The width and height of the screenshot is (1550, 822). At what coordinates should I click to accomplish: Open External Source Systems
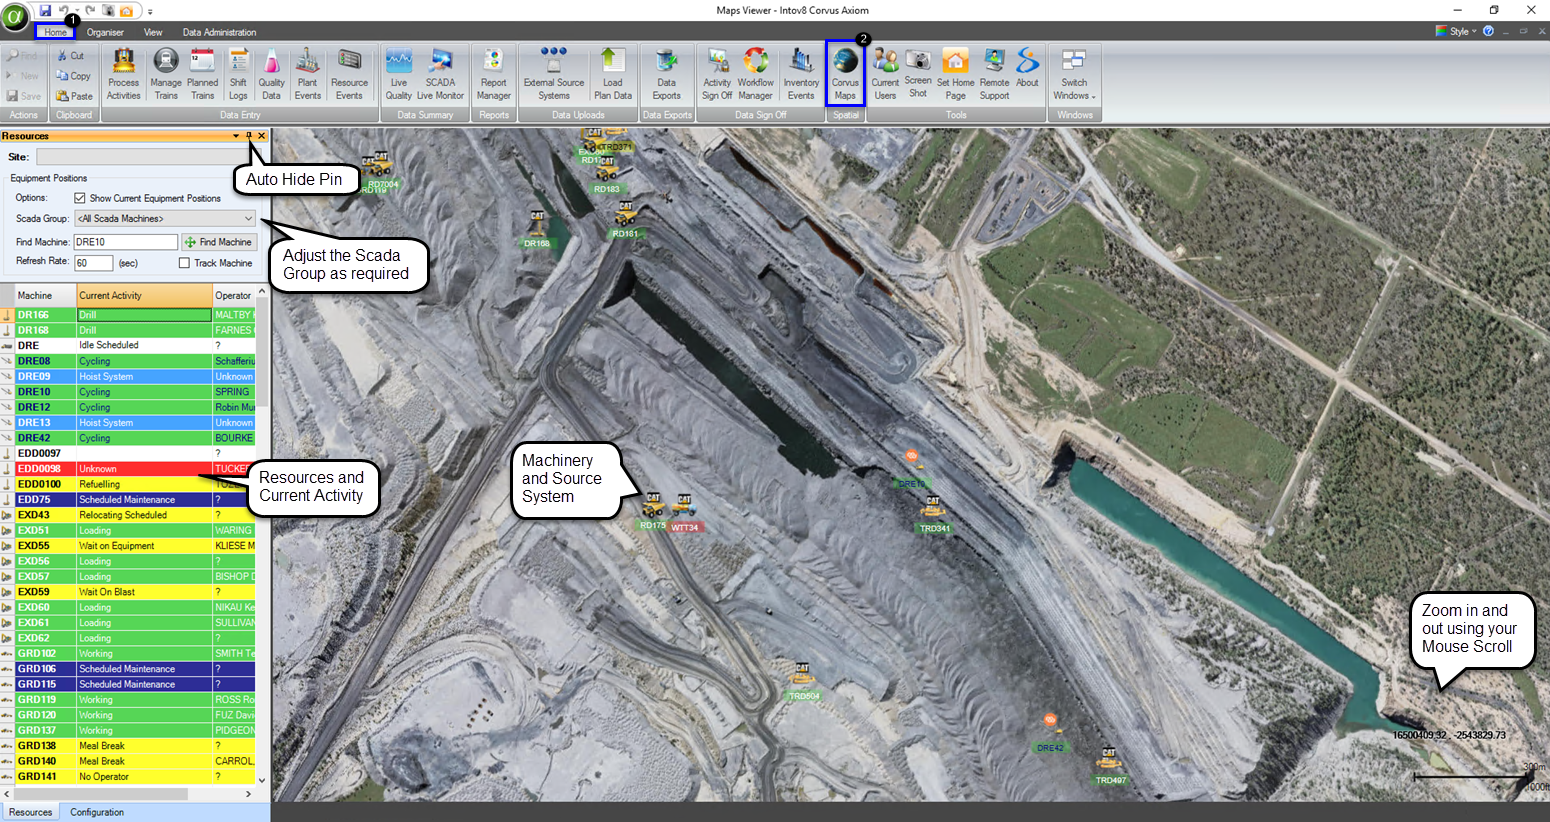554,74
